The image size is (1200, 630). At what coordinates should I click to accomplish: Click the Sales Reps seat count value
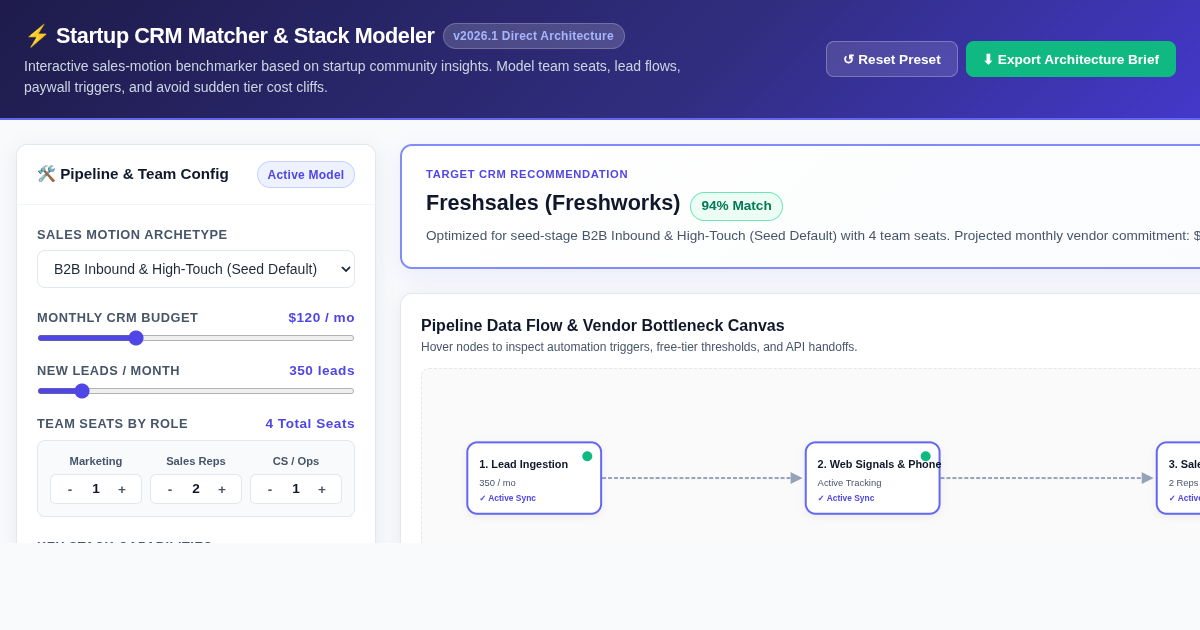[x=196, y=489]
